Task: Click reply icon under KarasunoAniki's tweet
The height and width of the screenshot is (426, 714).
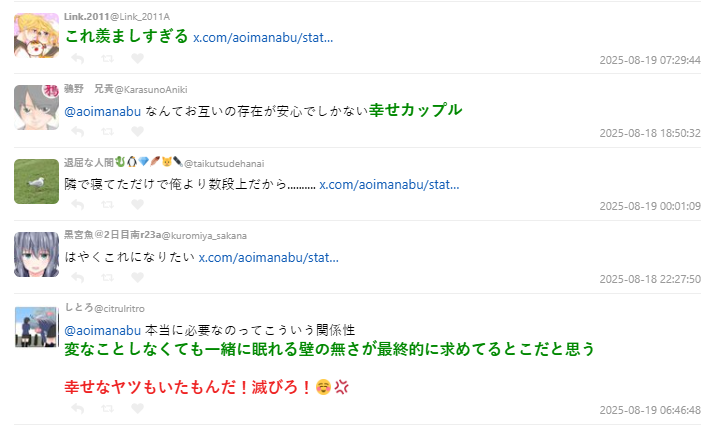Action: point(78,132)
